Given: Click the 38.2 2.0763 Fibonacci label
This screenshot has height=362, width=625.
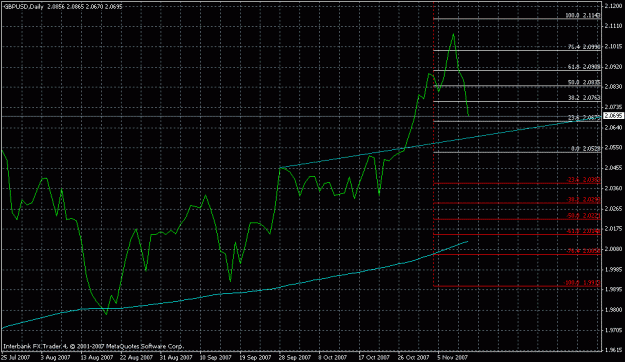Looking at the screenshot, I should (x=584, y=98).
